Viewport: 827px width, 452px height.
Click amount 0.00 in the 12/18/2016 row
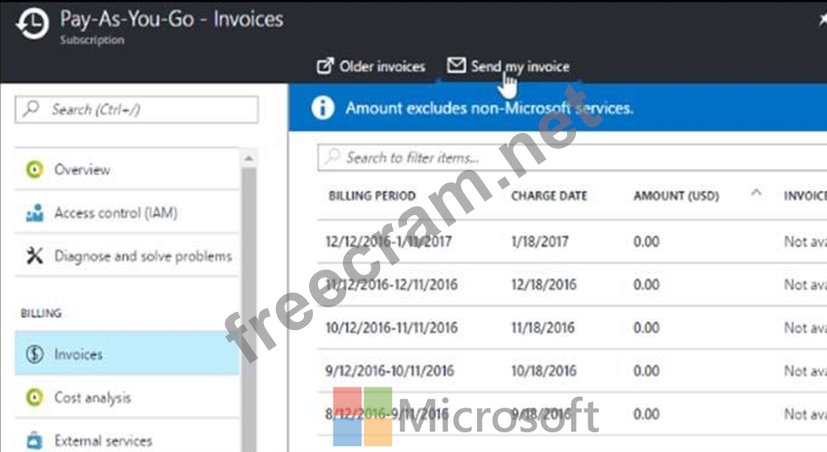click(646, 285)
